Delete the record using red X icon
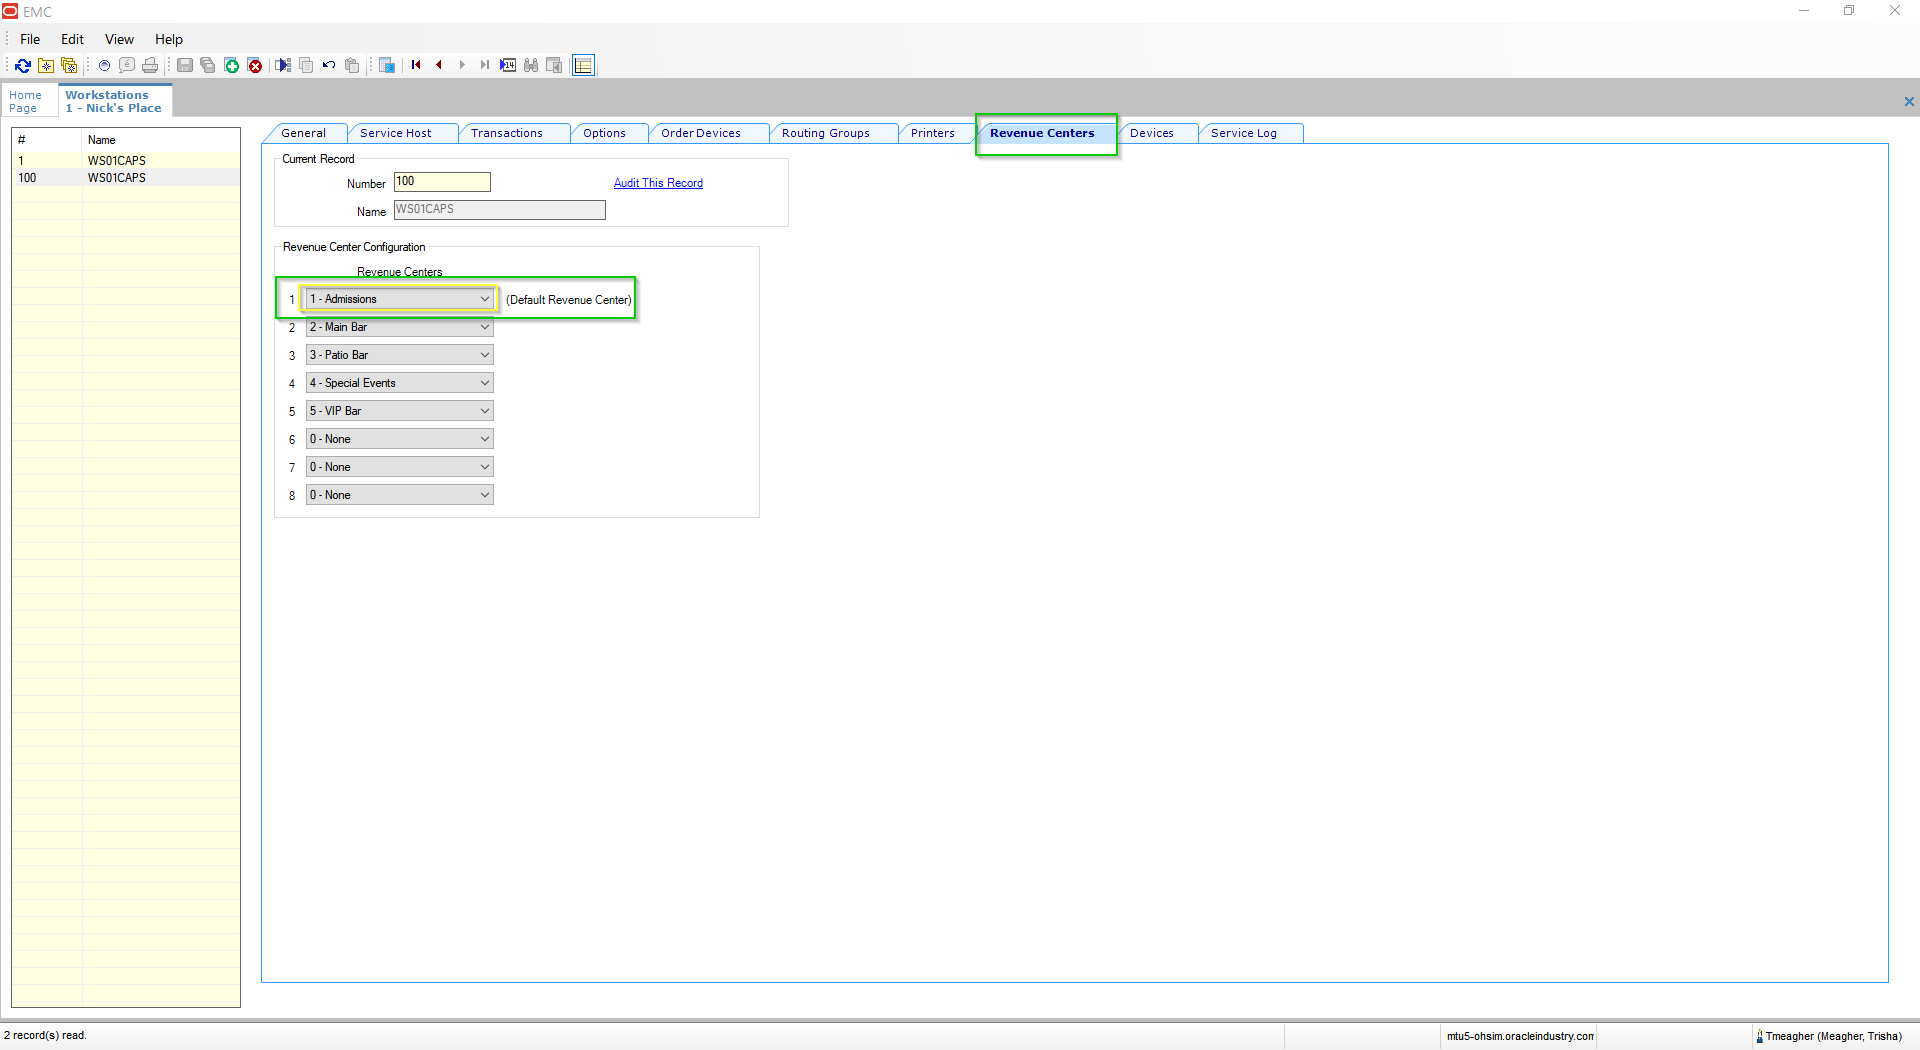 pos(255,65)
